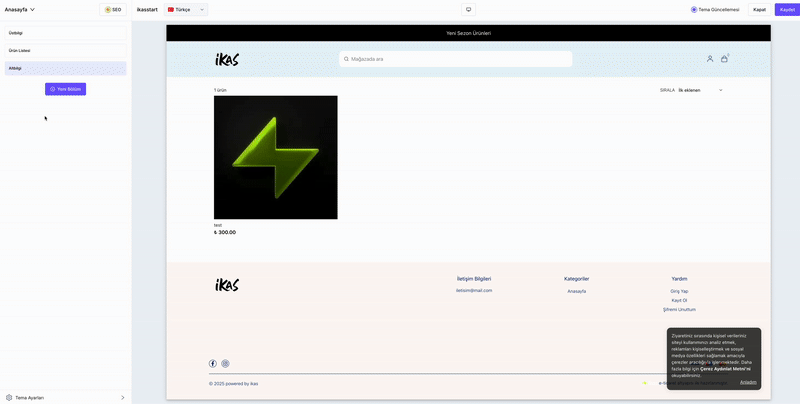The image size is (800, 404).
Task: Click the ikas logo in the footer
Action: coord(227,285)
